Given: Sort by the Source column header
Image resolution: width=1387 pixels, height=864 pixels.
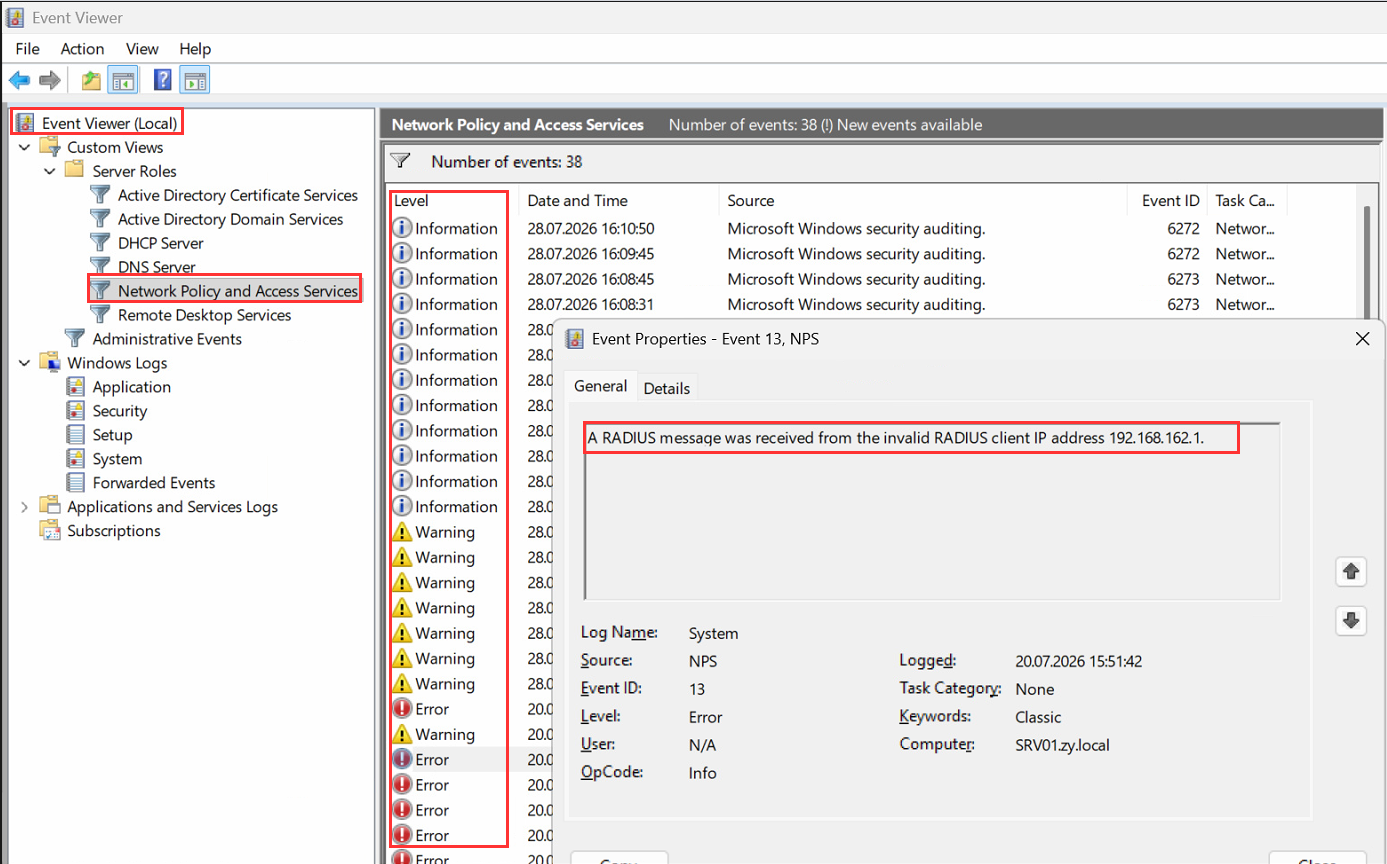Looking at the screenshot, I should coord(923,201).
